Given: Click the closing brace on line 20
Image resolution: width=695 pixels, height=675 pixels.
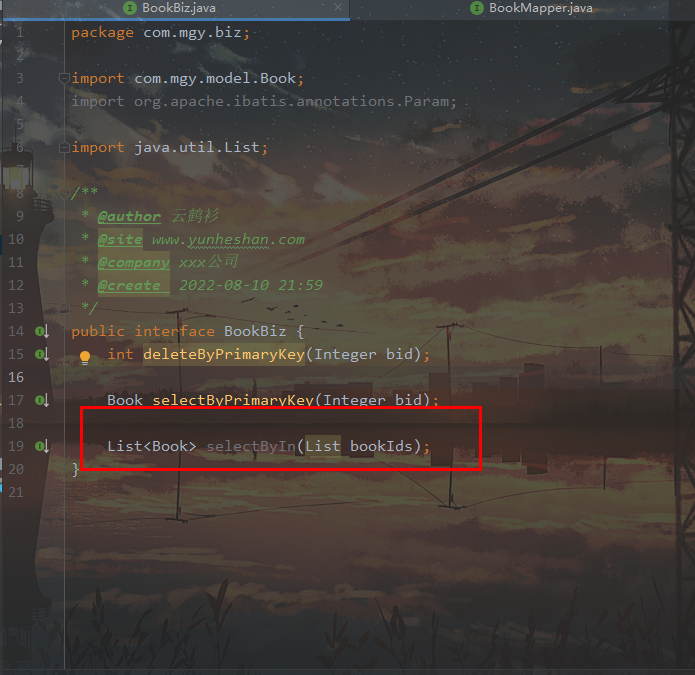Looking at the screenshot, I should click(75, 469).
